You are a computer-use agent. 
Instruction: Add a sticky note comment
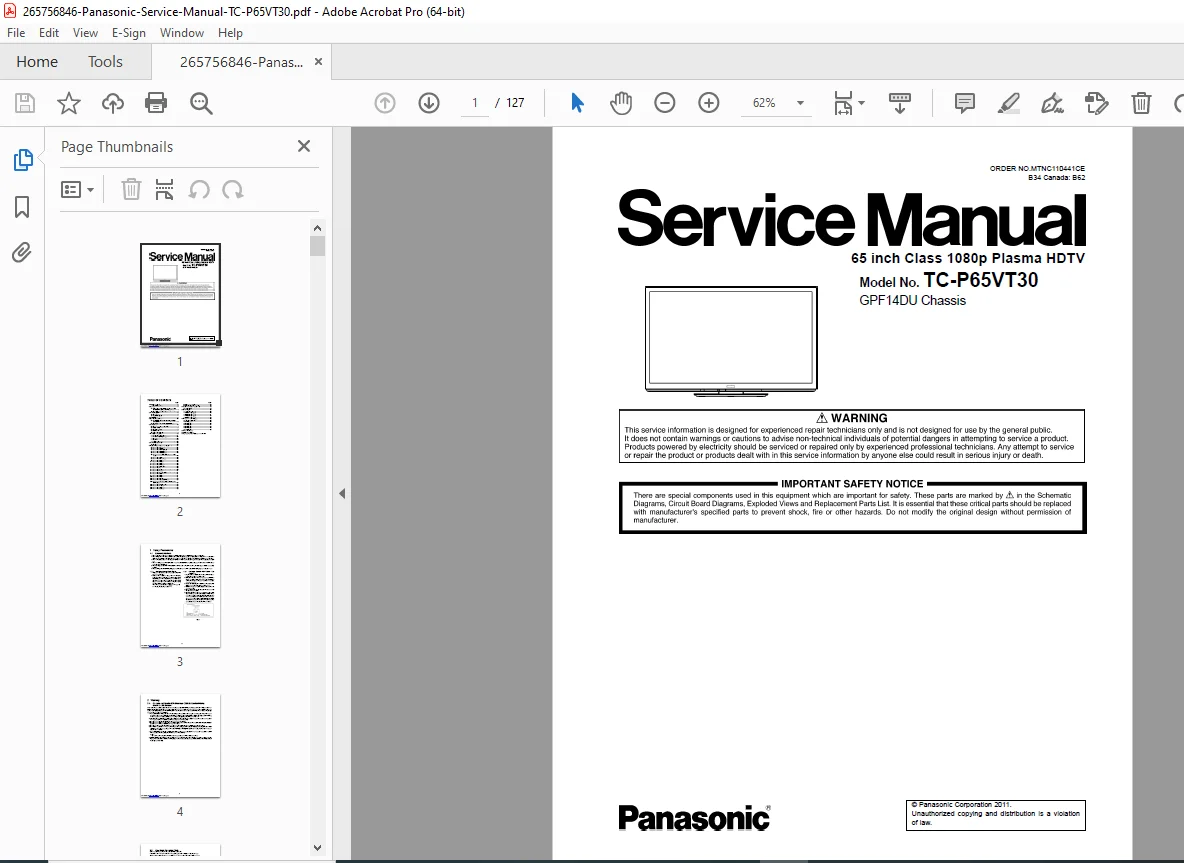pyautogui.click(x=964, y=103)
